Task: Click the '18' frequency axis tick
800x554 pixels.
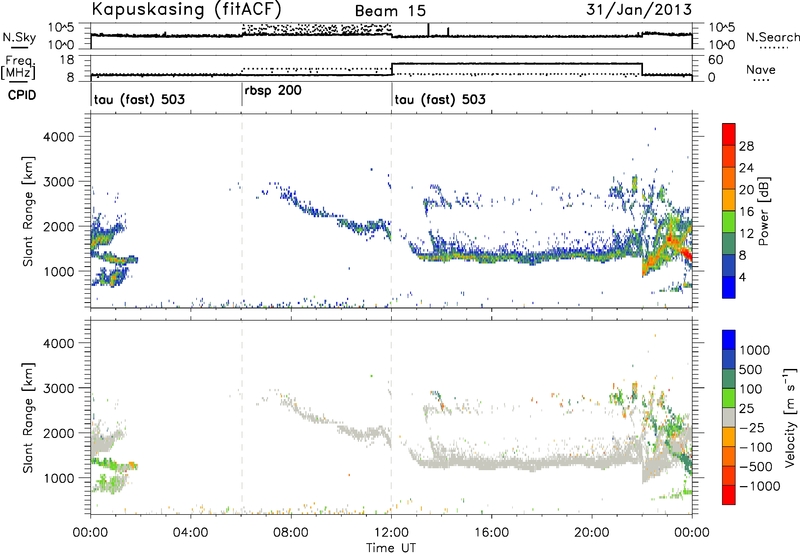Action: (66, 60)
